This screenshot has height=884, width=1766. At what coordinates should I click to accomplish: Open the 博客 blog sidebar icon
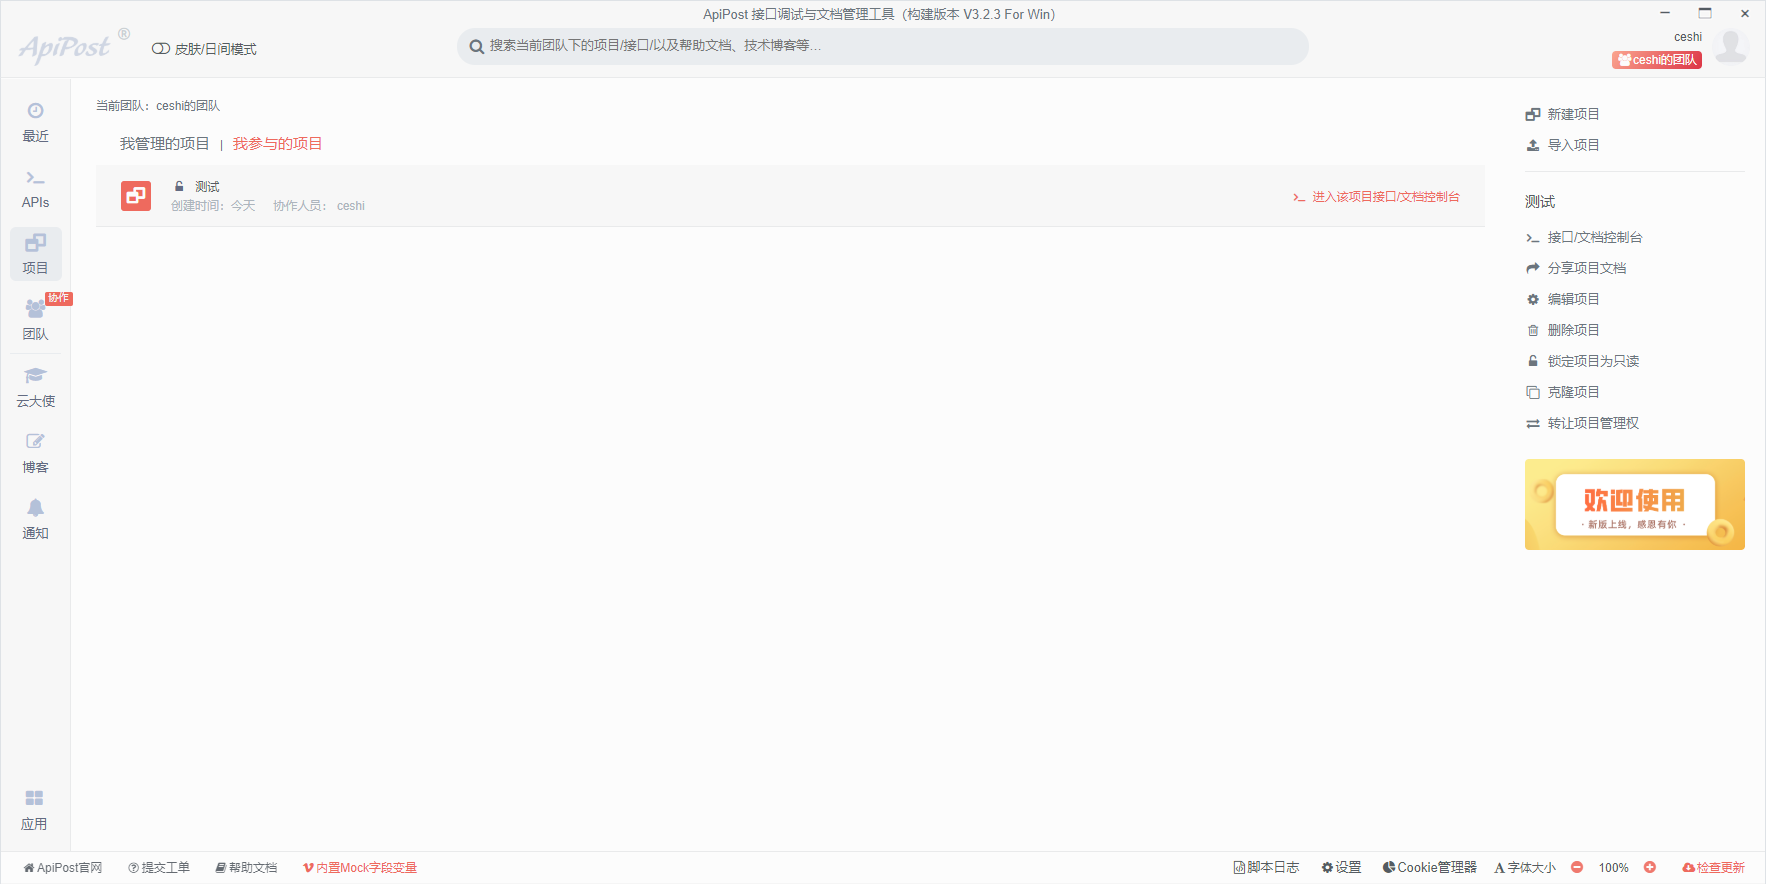coord(35,453)
